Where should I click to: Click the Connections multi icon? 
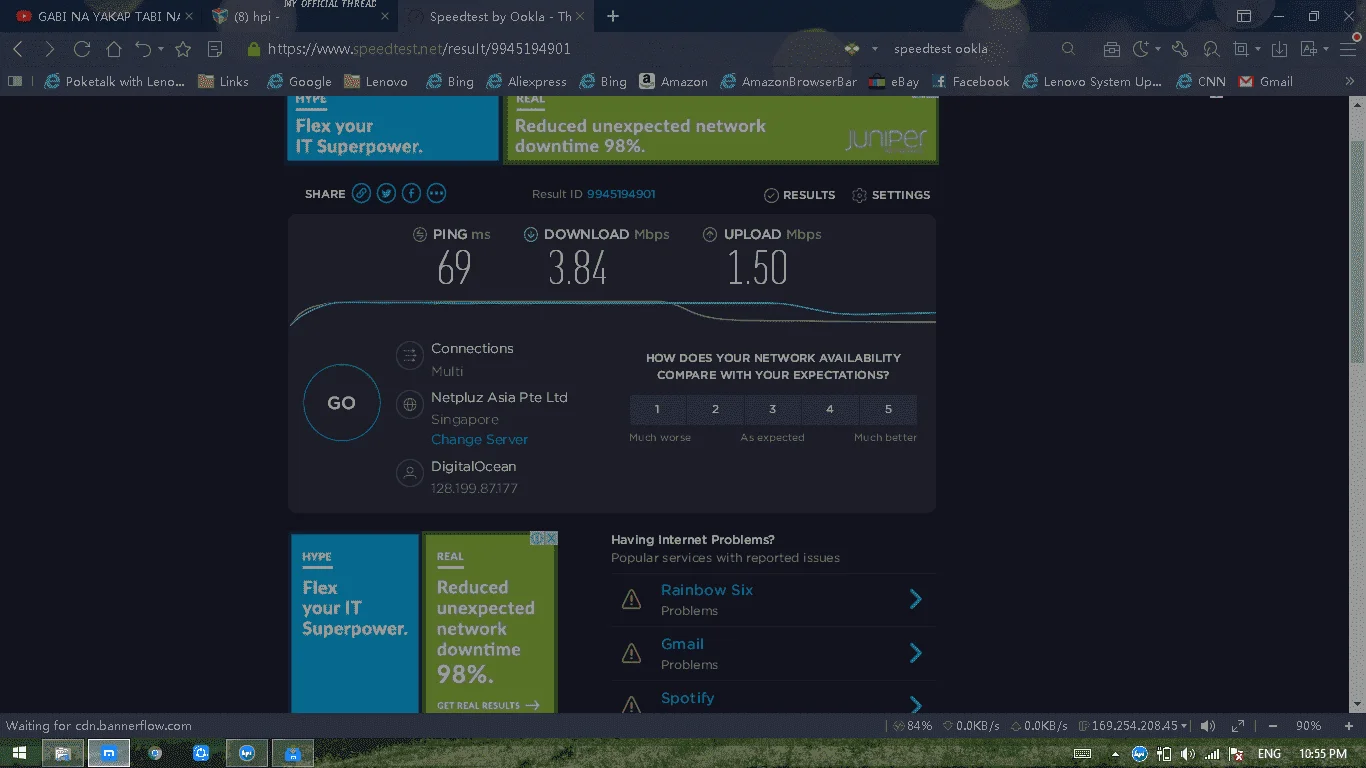409,355
